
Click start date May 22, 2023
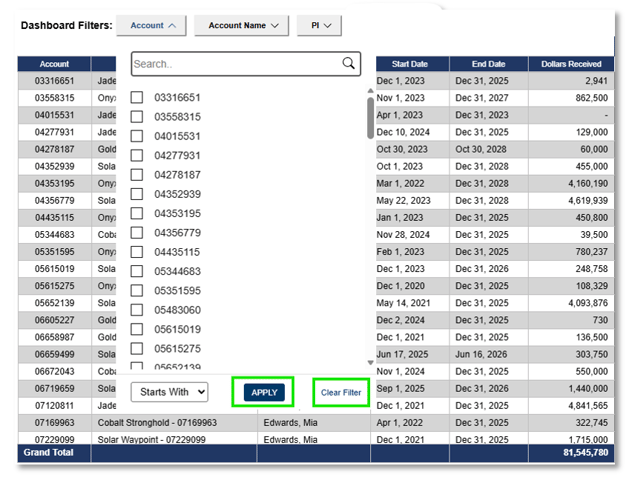coord(403,200)
